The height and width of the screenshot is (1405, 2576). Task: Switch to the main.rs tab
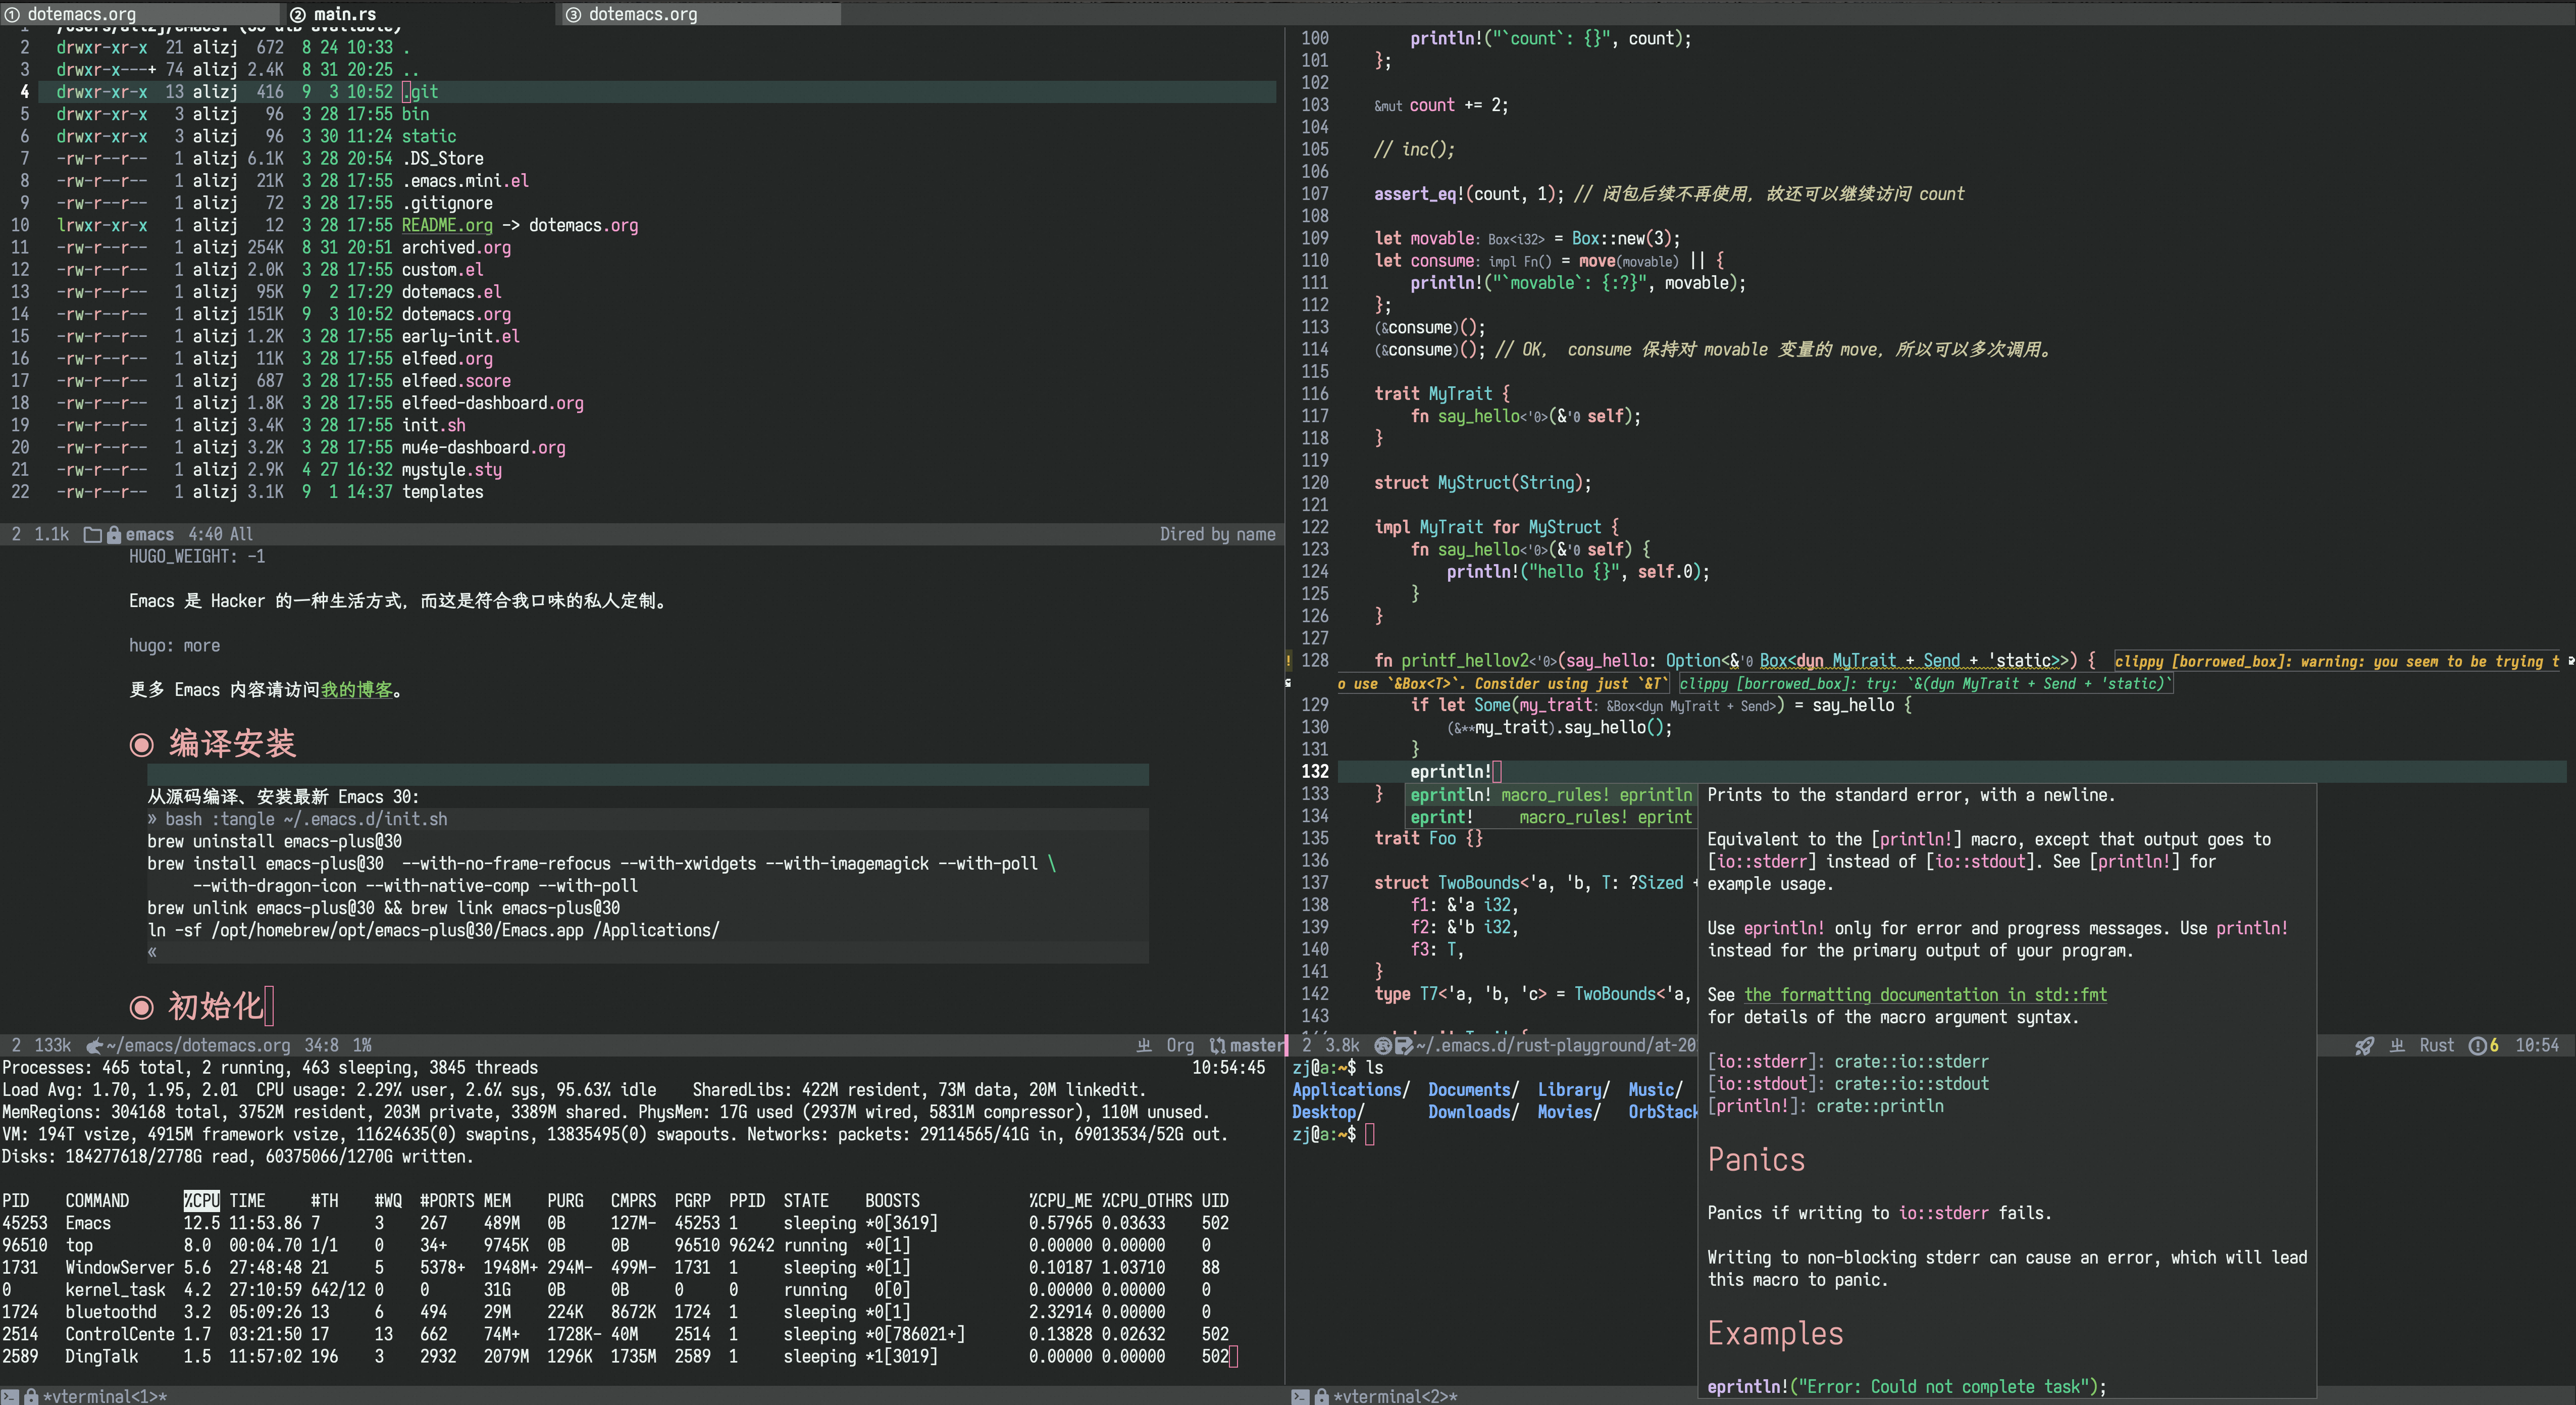(344, 14)
